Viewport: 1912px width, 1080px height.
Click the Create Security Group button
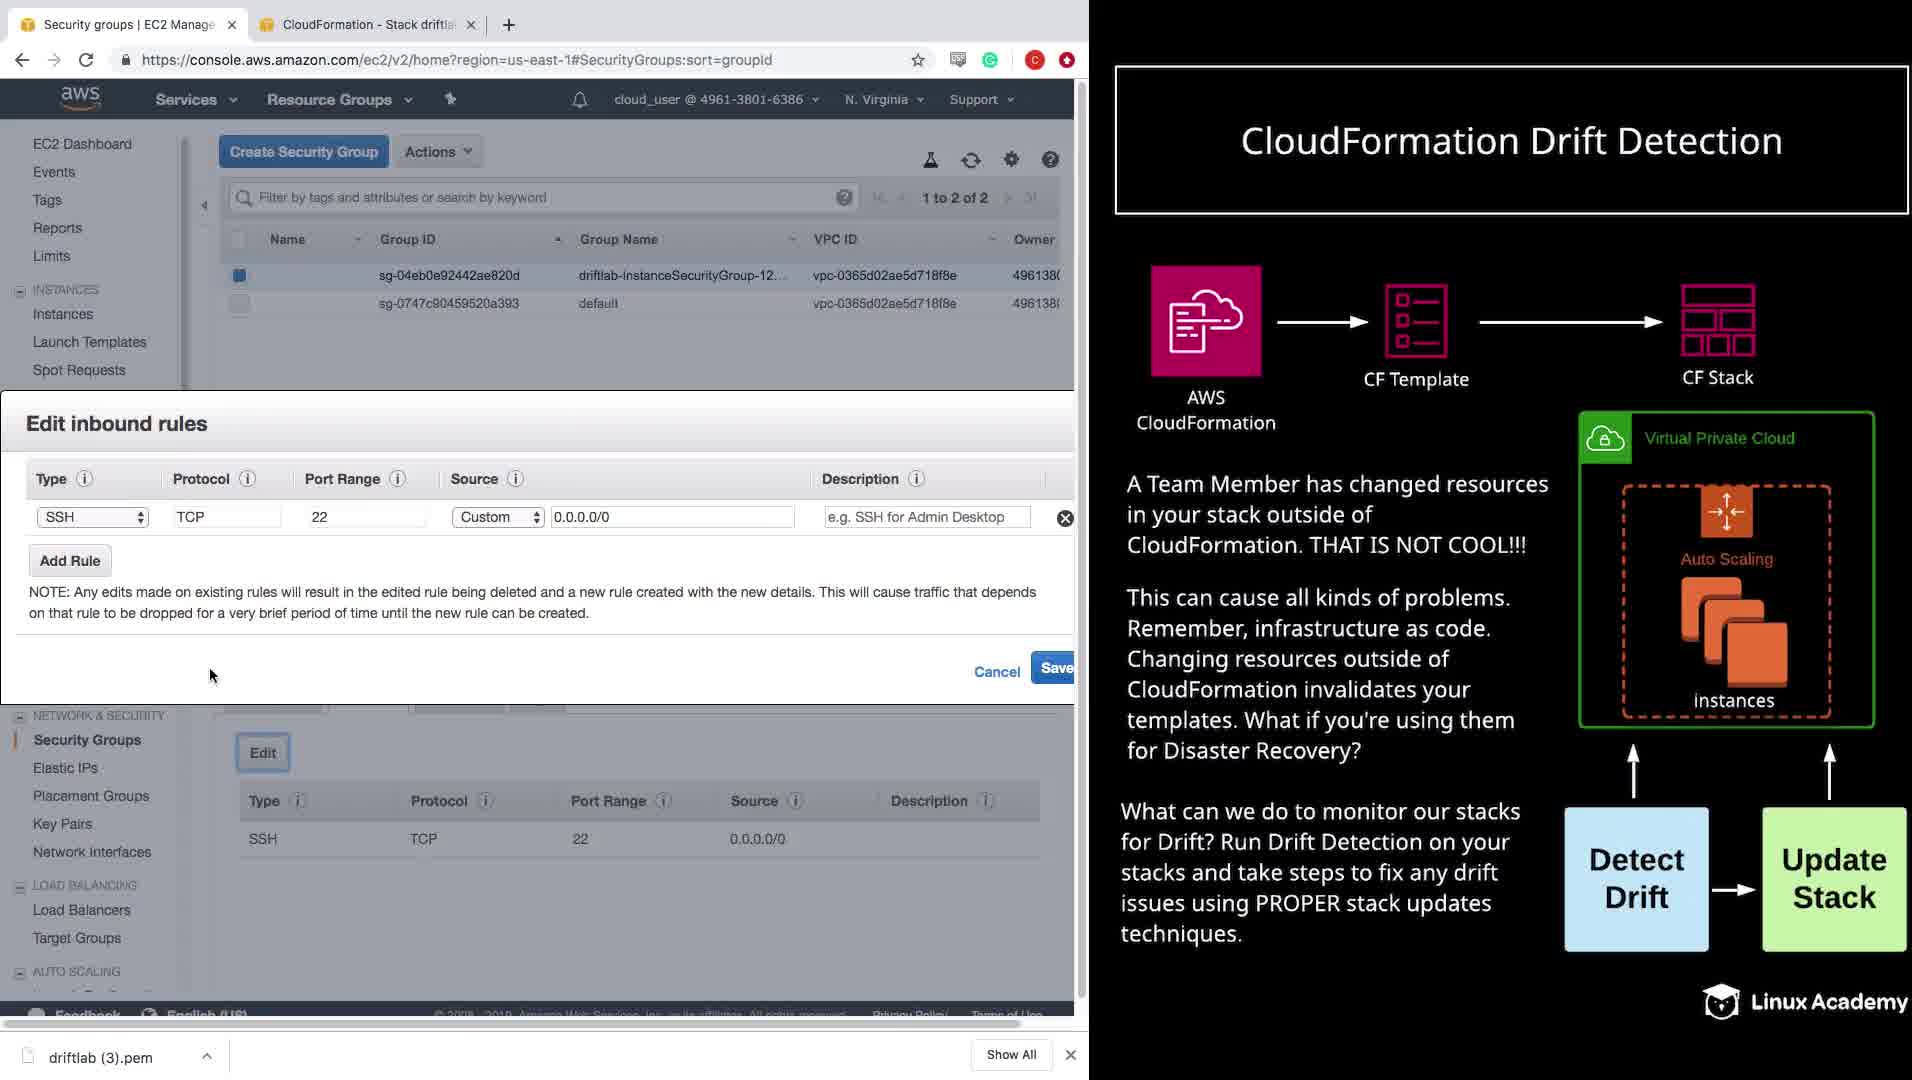coord(304,152)
